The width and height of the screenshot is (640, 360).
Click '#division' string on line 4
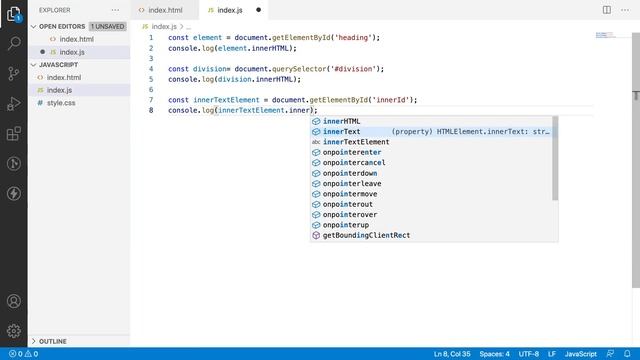(353, 69)
